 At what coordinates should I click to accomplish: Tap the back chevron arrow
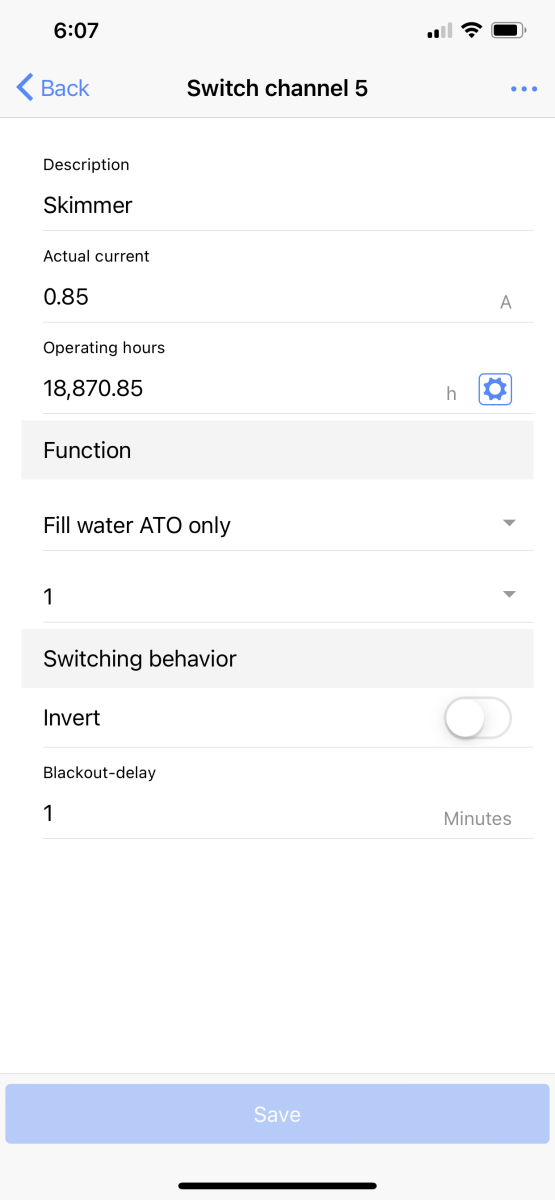tap(26, 88)
